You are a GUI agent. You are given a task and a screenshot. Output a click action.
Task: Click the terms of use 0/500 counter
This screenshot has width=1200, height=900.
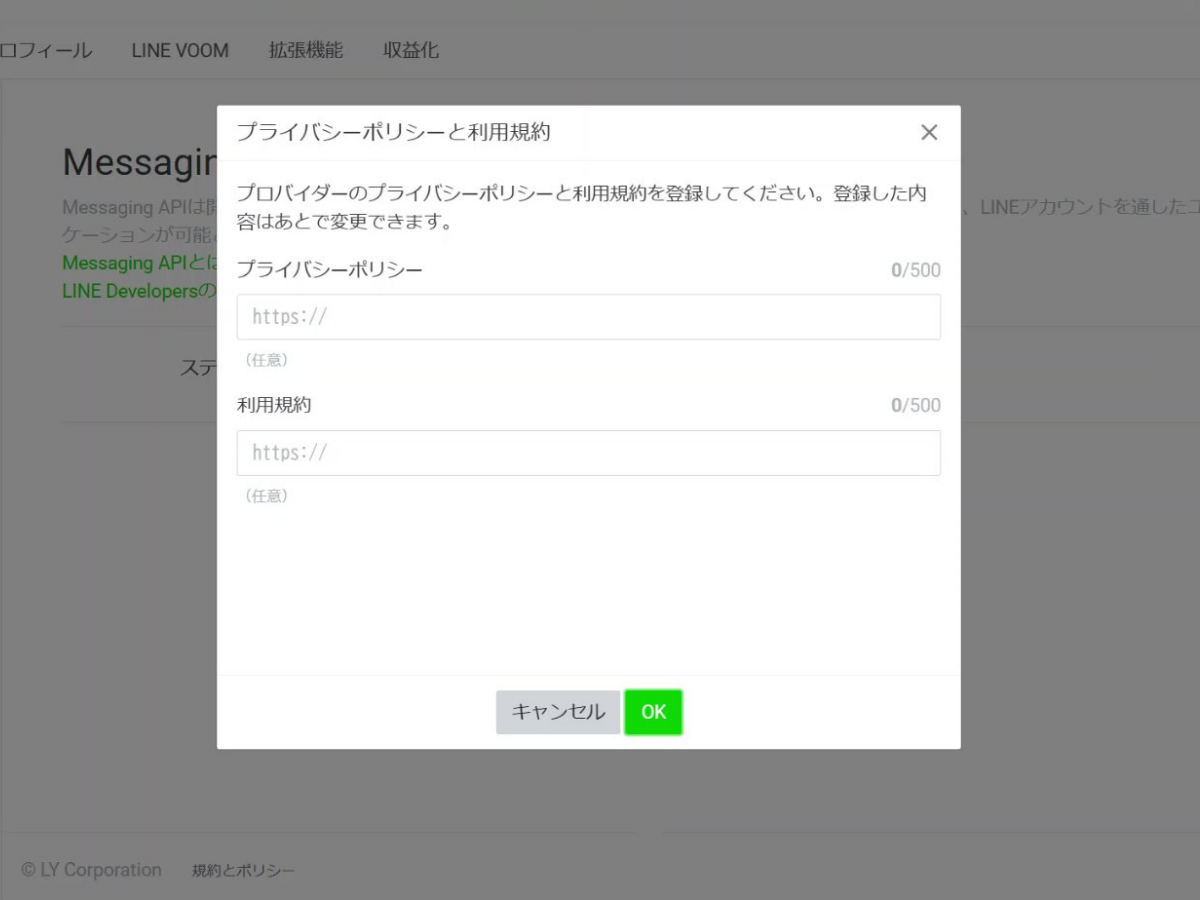coord(915,406)
